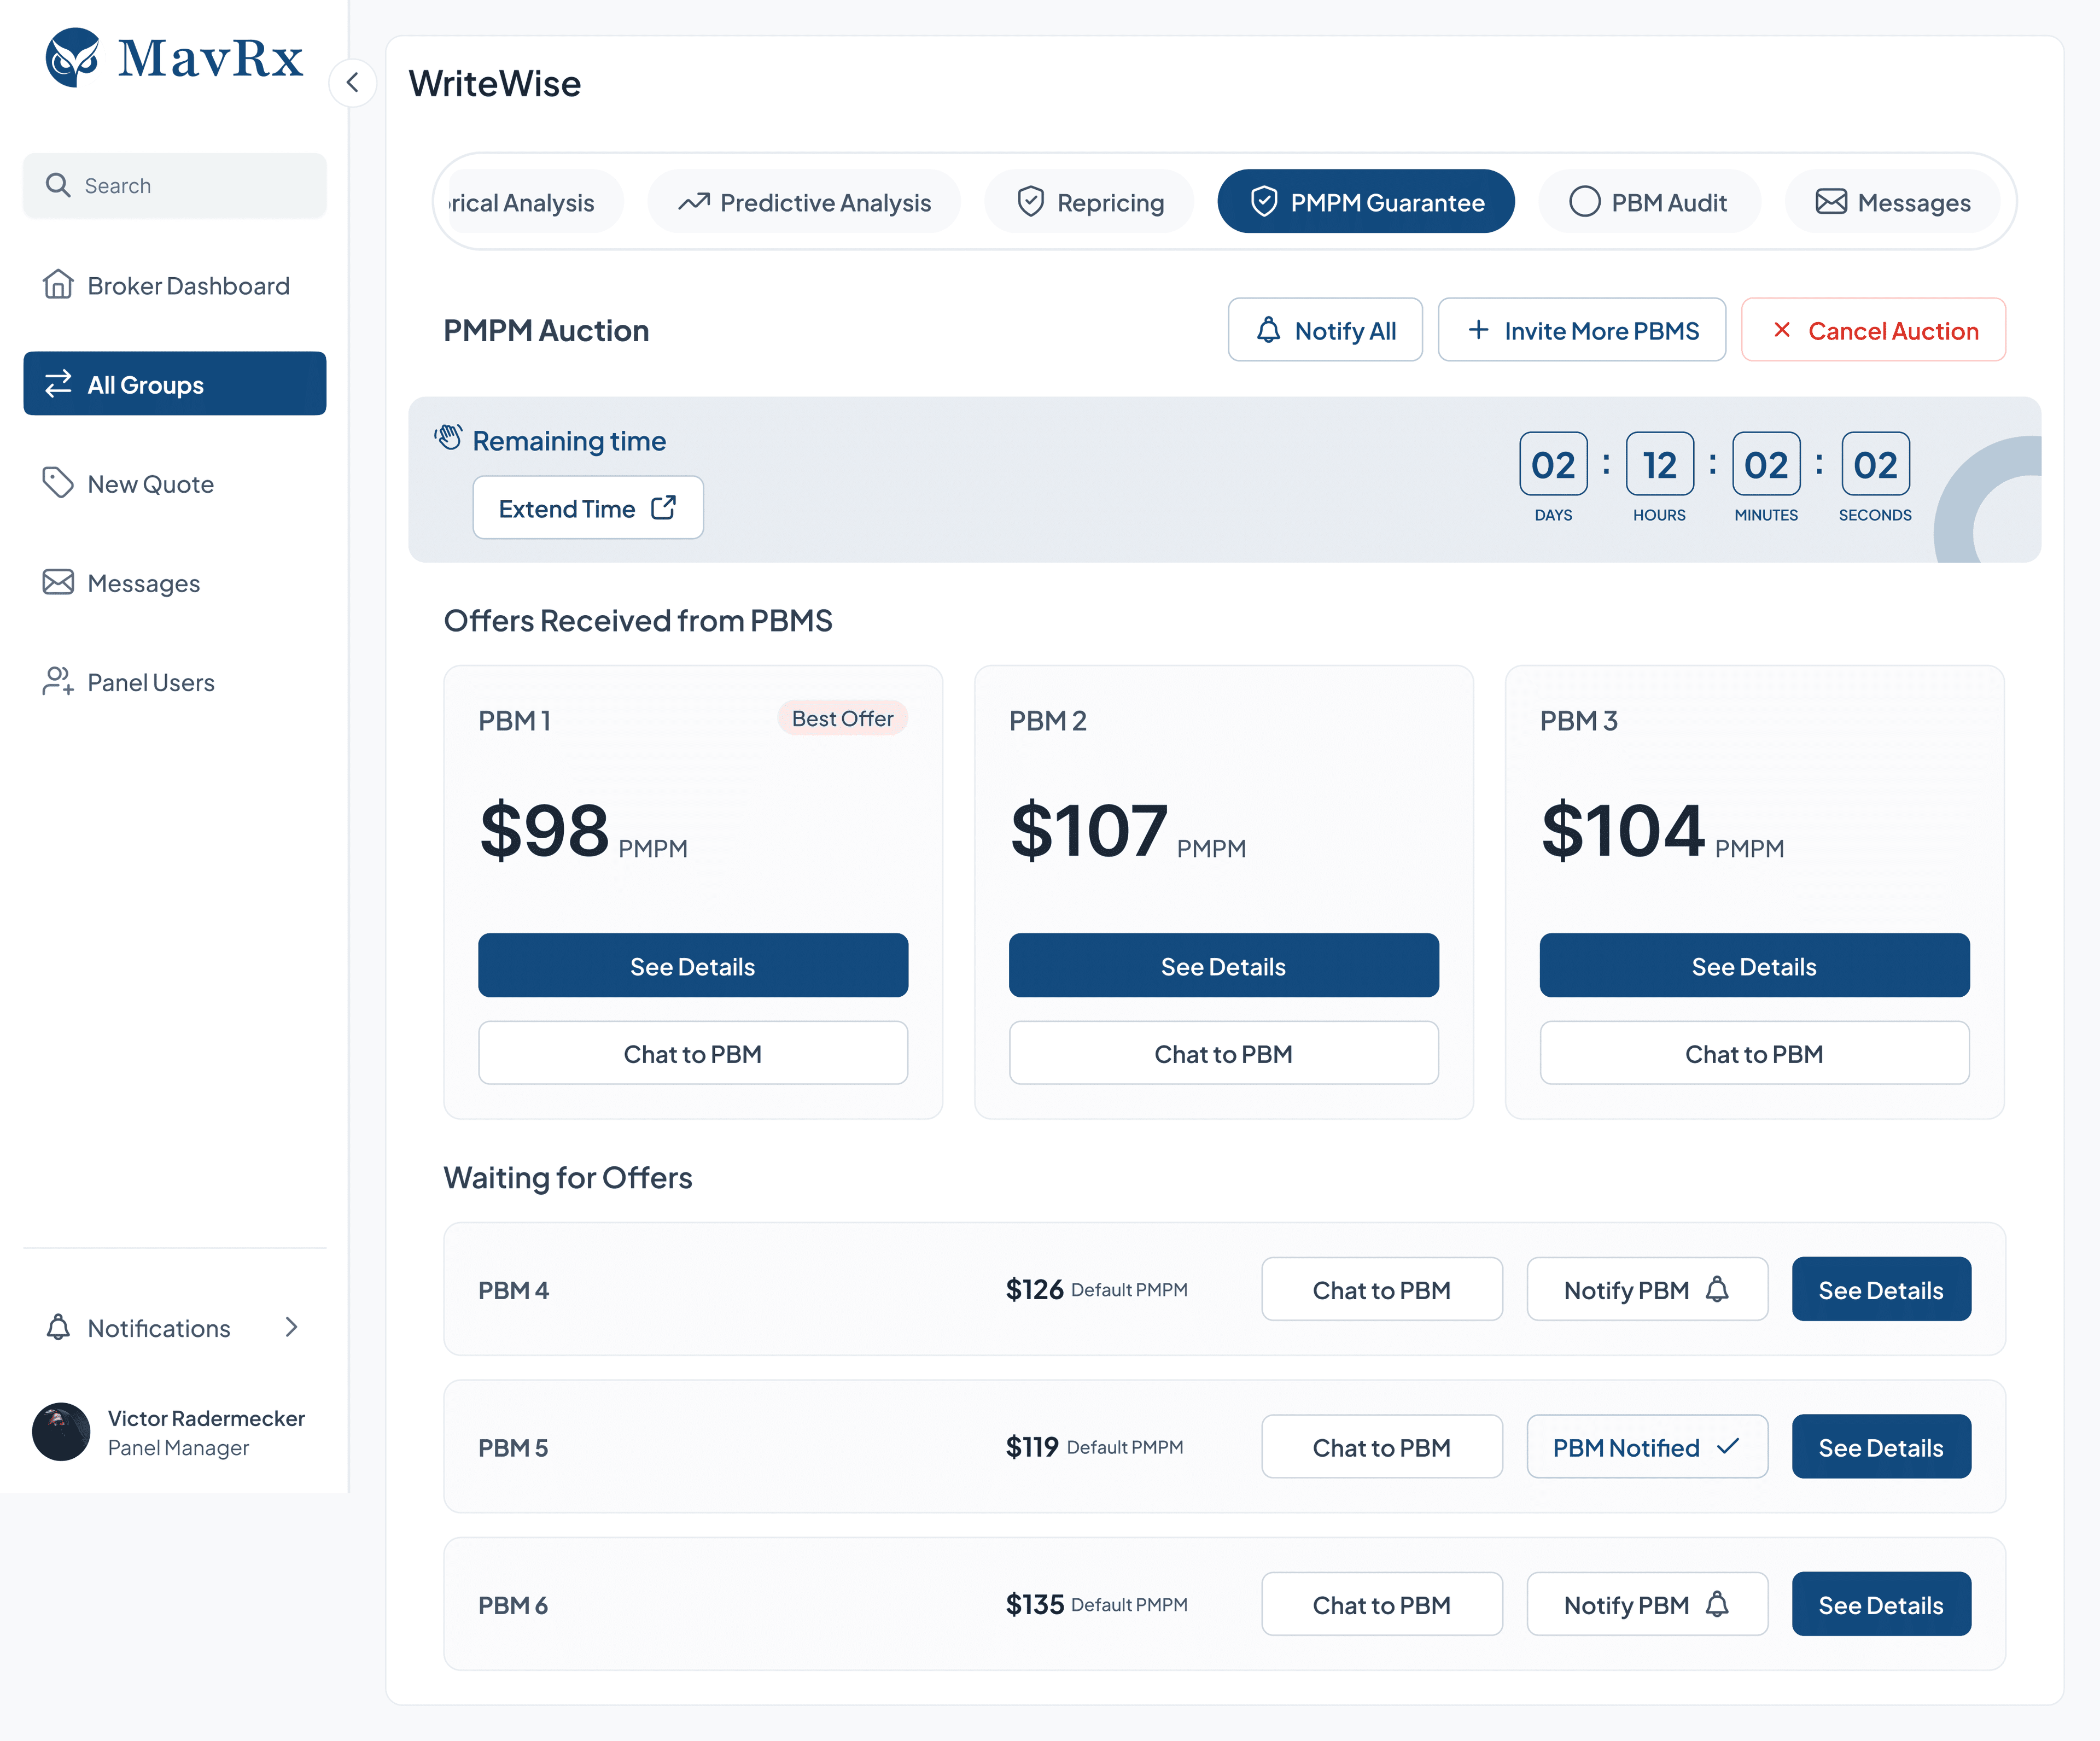Click the Cancel Auction button

(1873, 330)
